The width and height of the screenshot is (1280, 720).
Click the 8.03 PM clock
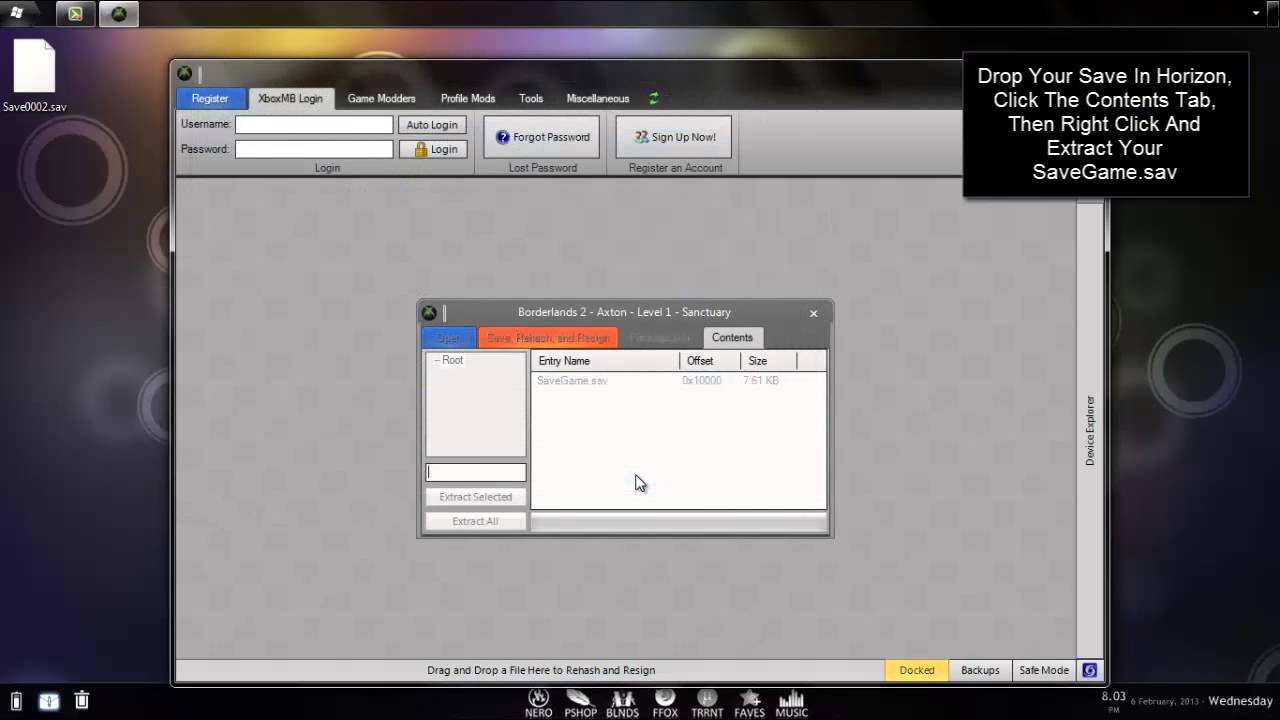(1113, 699)
